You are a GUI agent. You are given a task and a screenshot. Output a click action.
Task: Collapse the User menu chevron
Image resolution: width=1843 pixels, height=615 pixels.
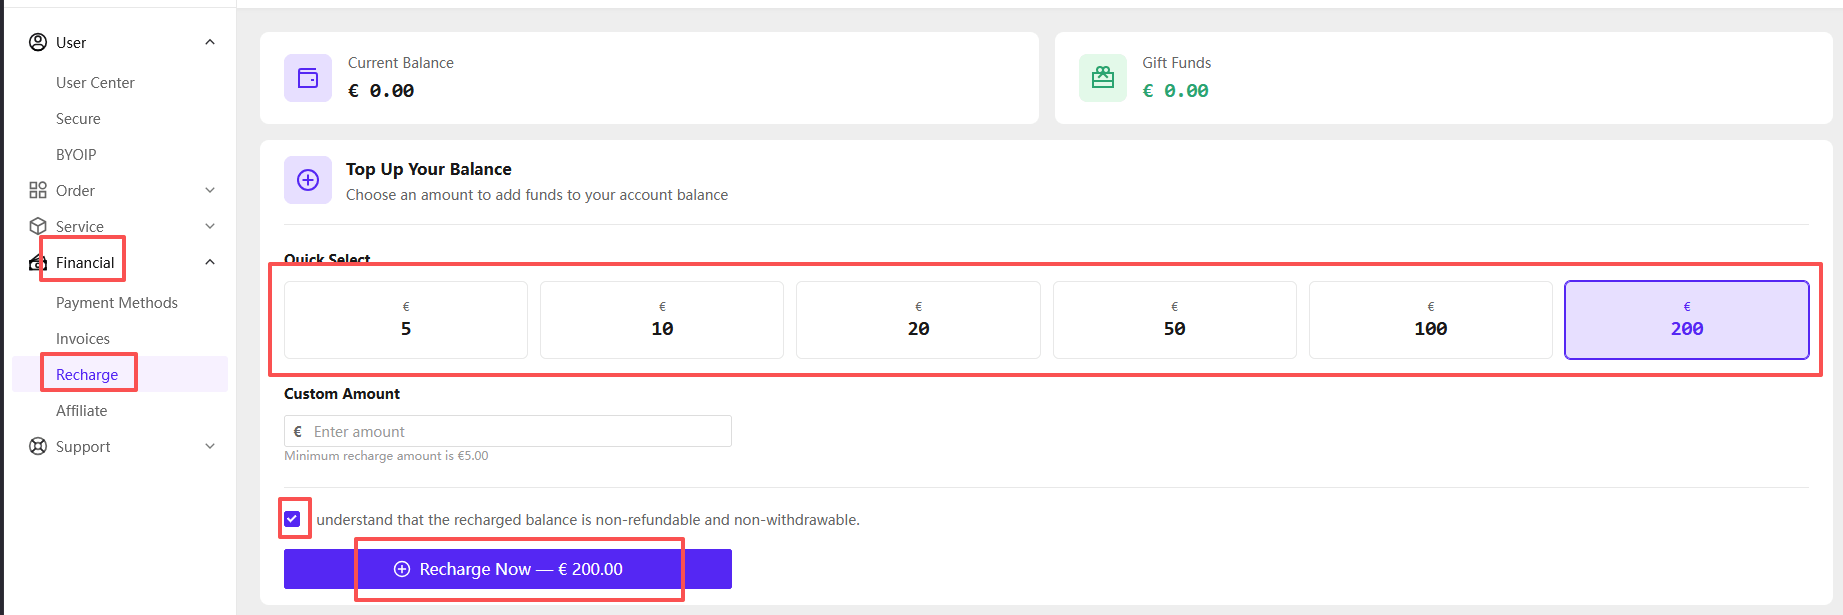pos(210,42)
